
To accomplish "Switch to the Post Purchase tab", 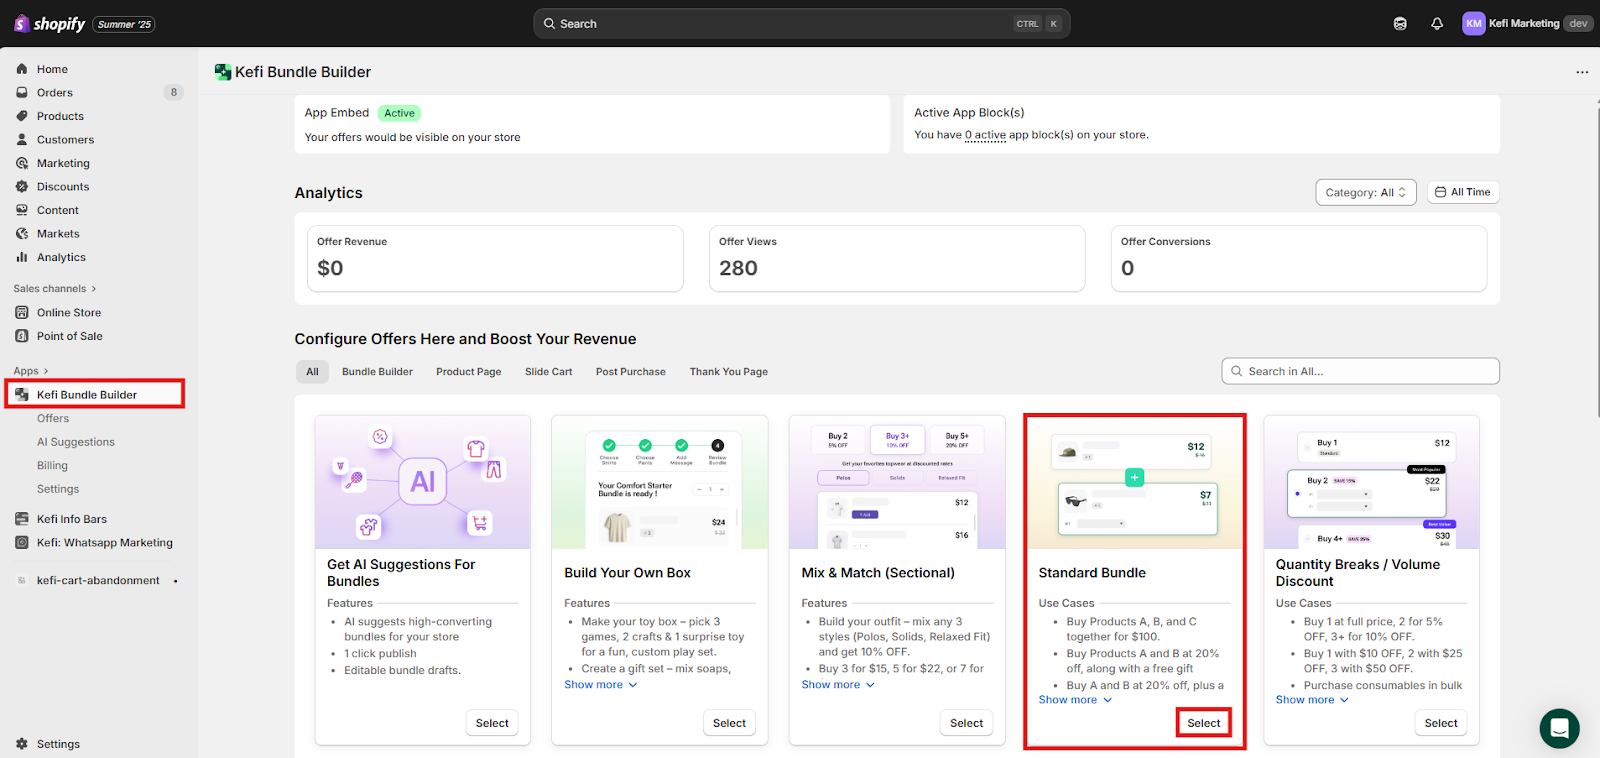I will coord(630,372).
